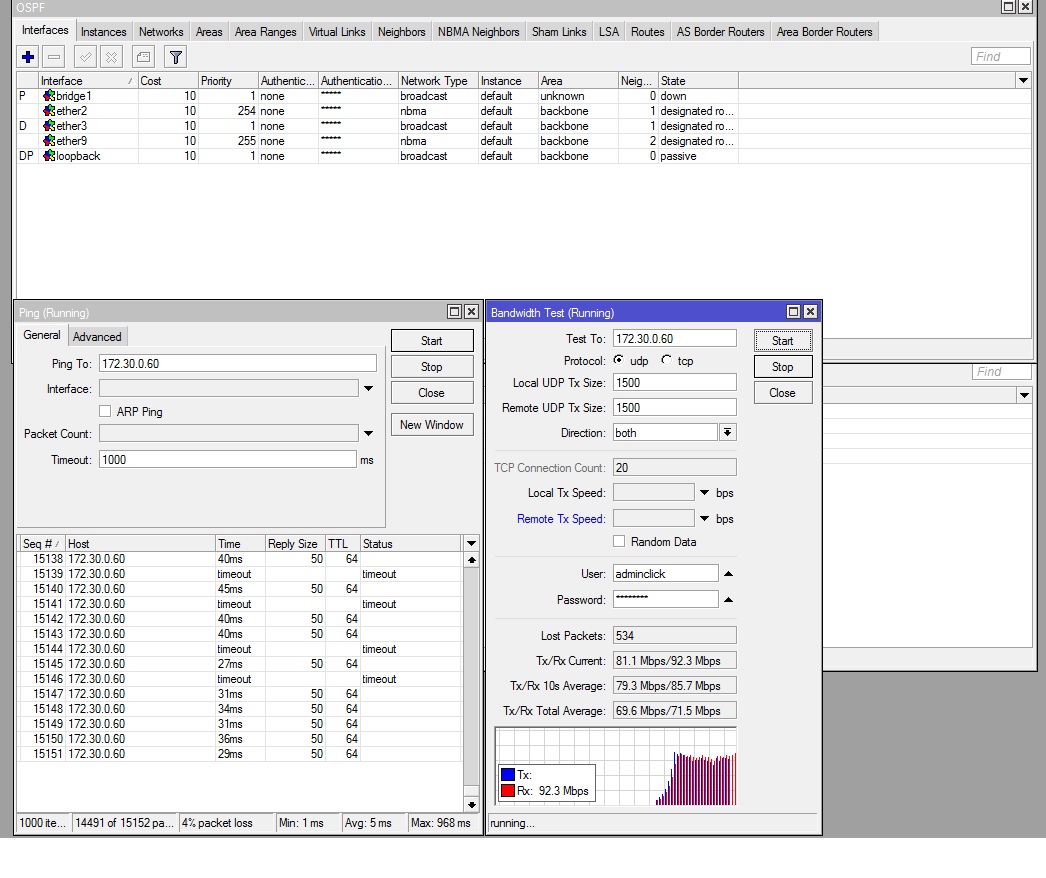
Task: Click the X Disable icon in OSPF toolbar
Action: [x=112, y=57]
